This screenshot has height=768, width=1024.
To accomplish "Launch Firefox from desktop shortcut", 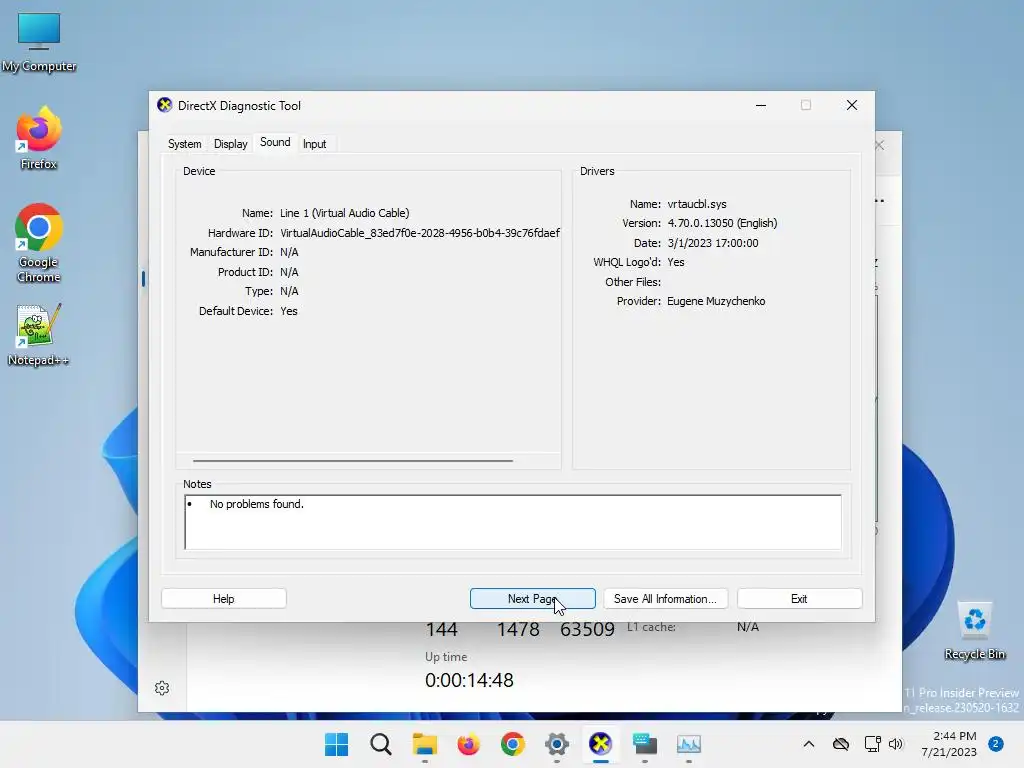I will 39,138.
